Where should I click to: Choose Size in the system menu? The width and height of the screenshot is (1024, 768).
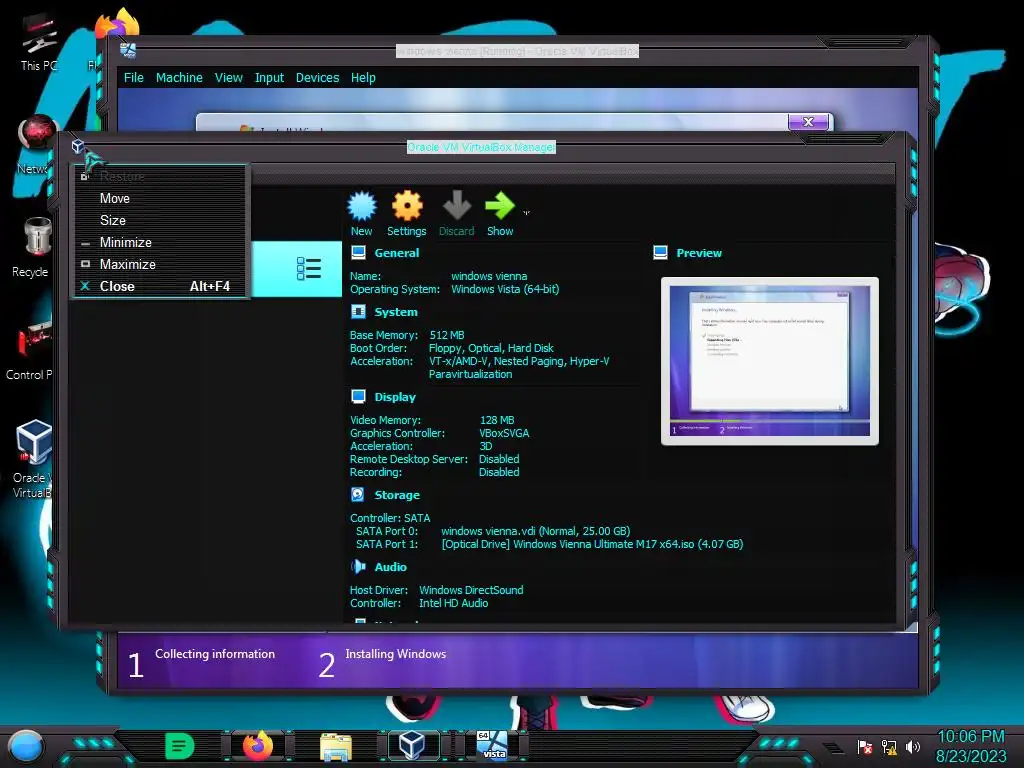(x=161, y=221)
